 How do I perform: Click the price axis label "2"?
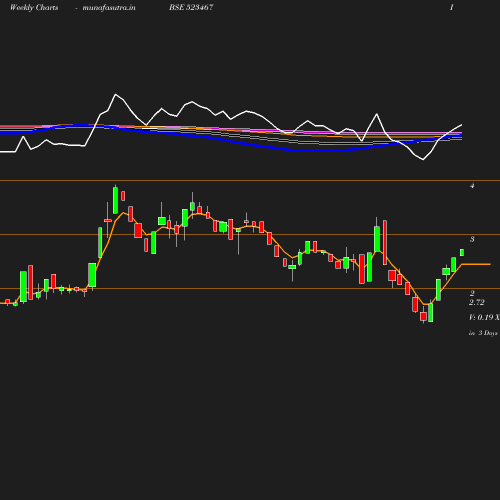click(x=472, y=293)
